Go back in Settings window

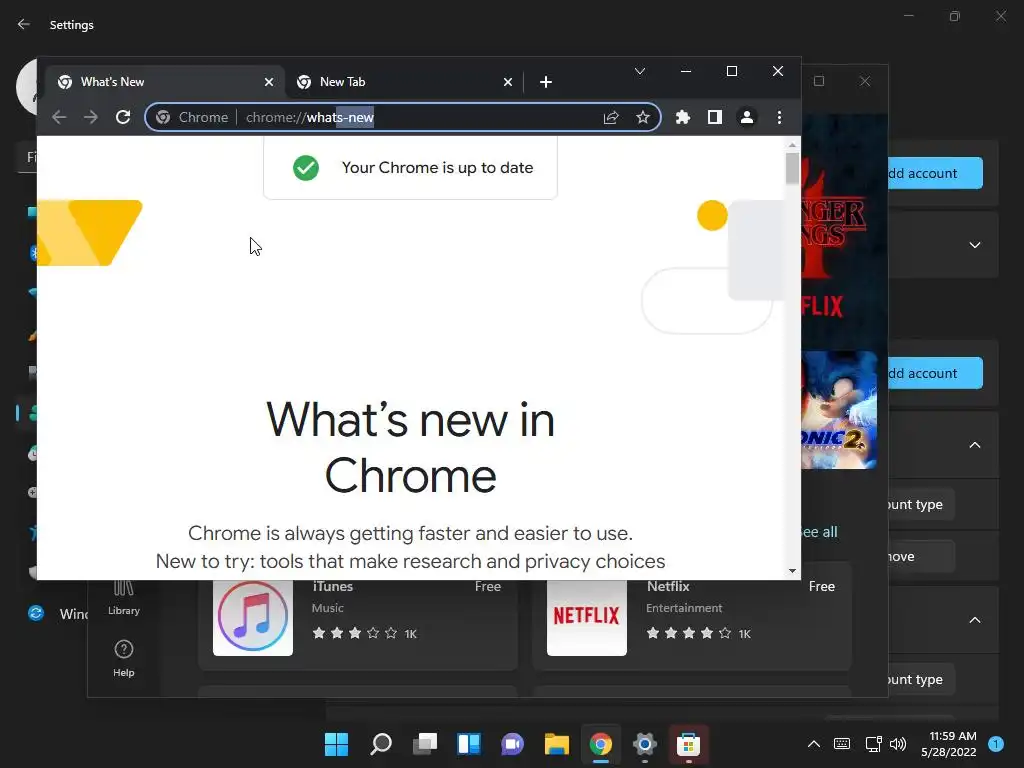24,24
